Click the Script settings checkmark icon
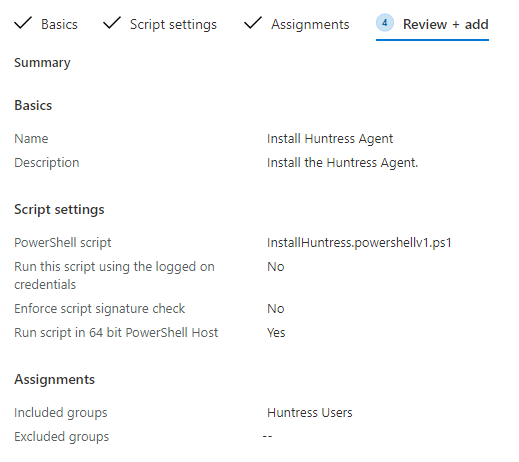 112,23
